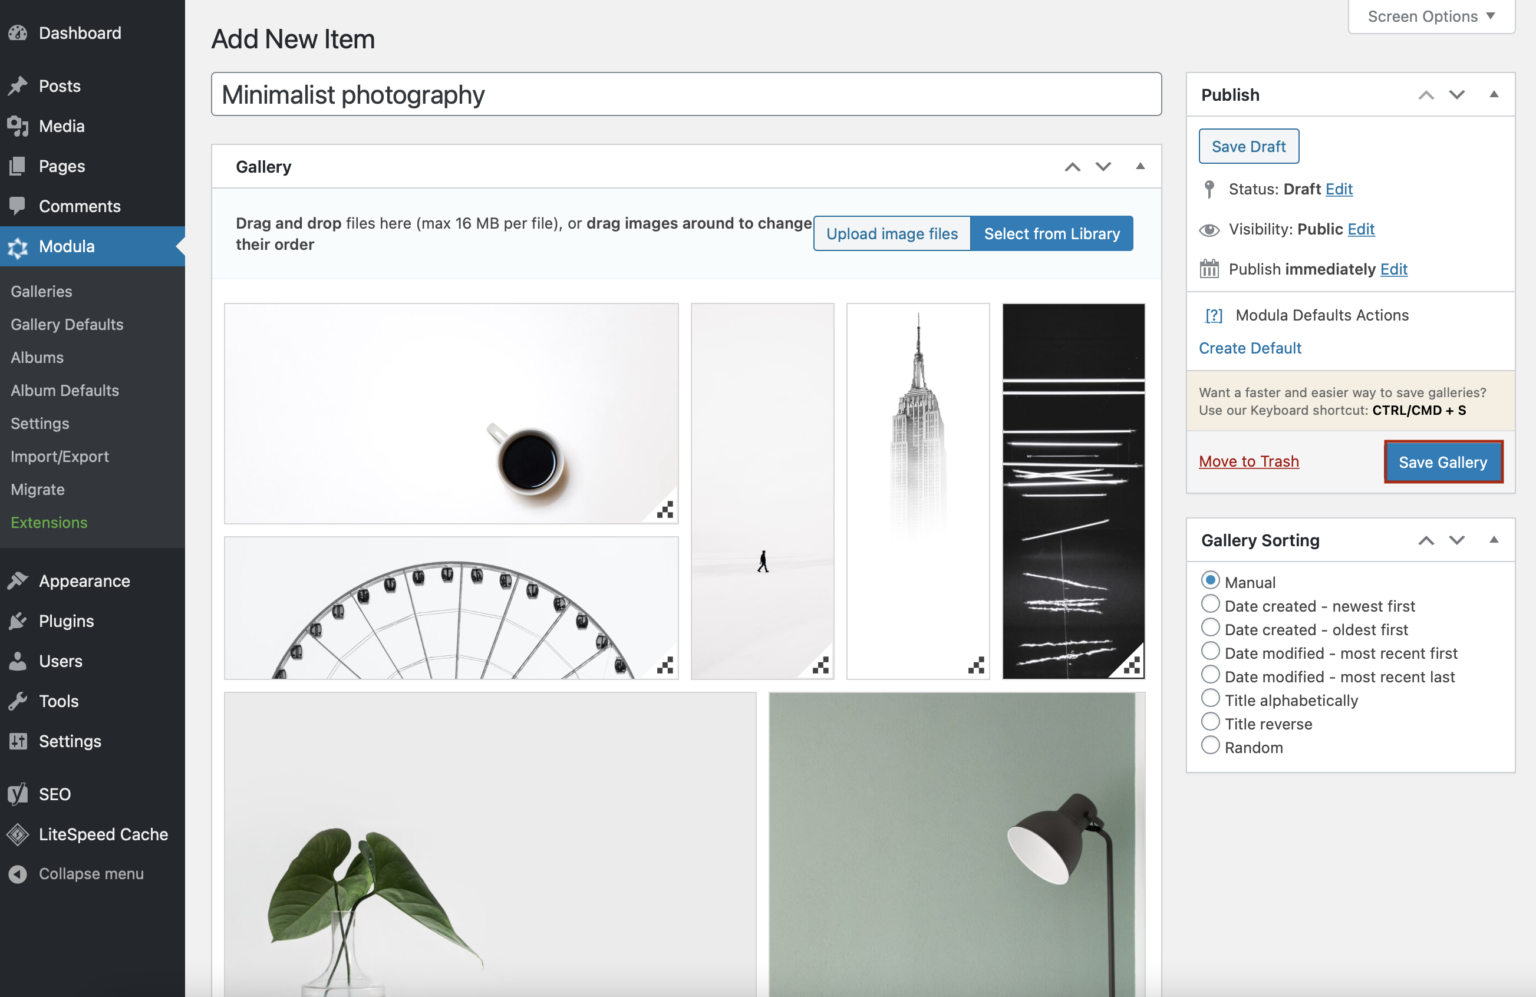1536x997 pixels.
Task: Click resize handle on coffee cup image
Action: [665, 510]
